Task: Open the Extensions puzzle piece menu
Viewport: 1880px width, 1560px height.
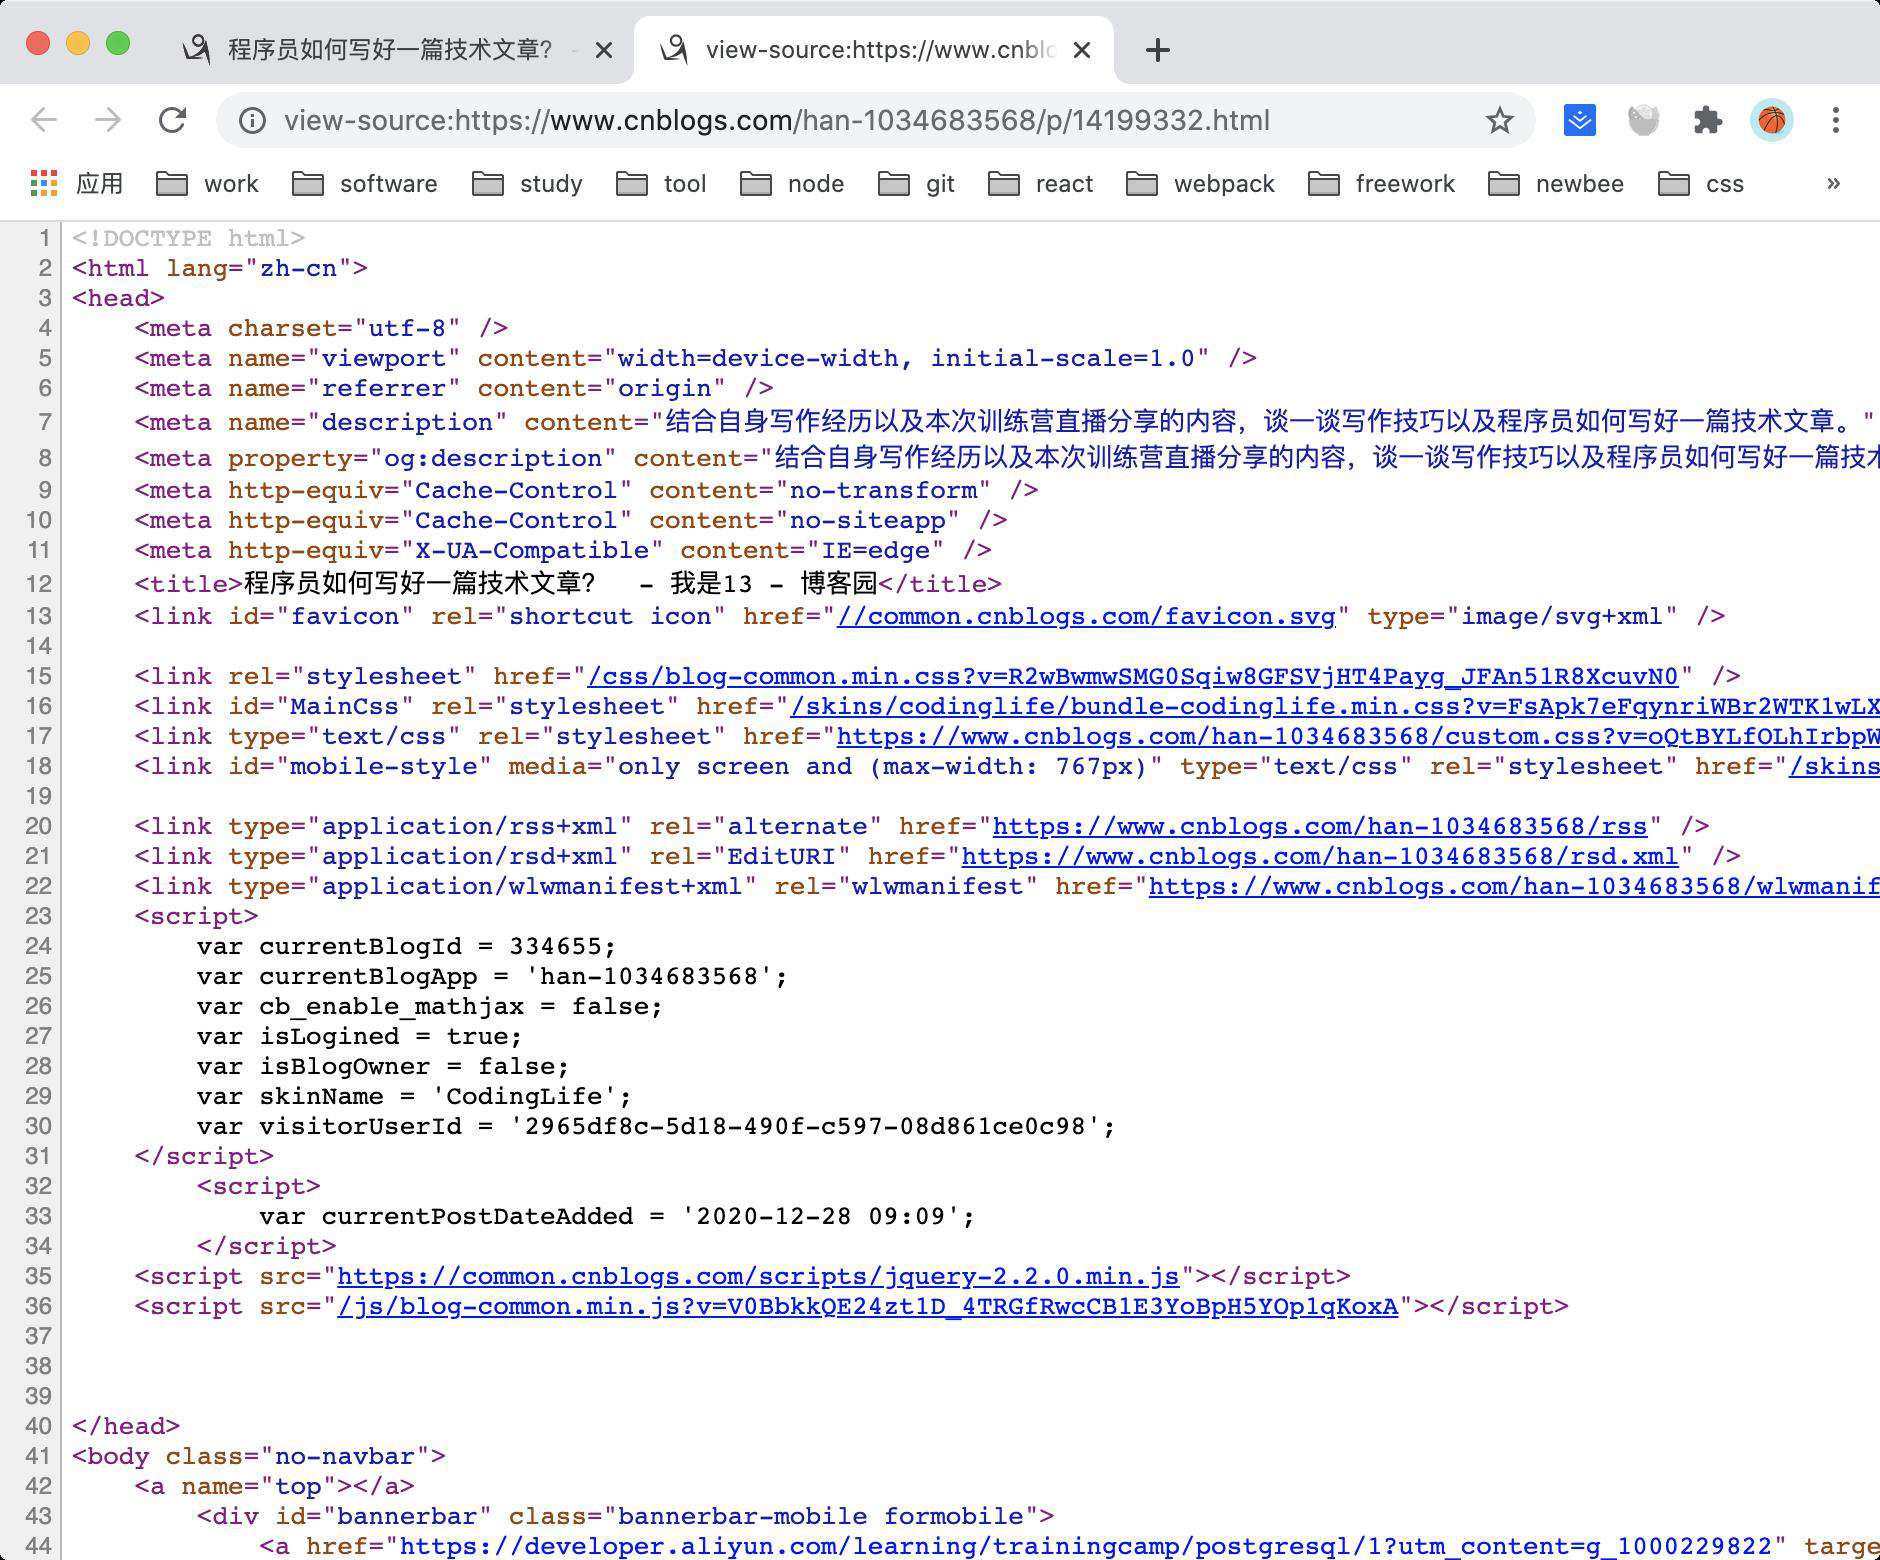Action: [1707, 121]
